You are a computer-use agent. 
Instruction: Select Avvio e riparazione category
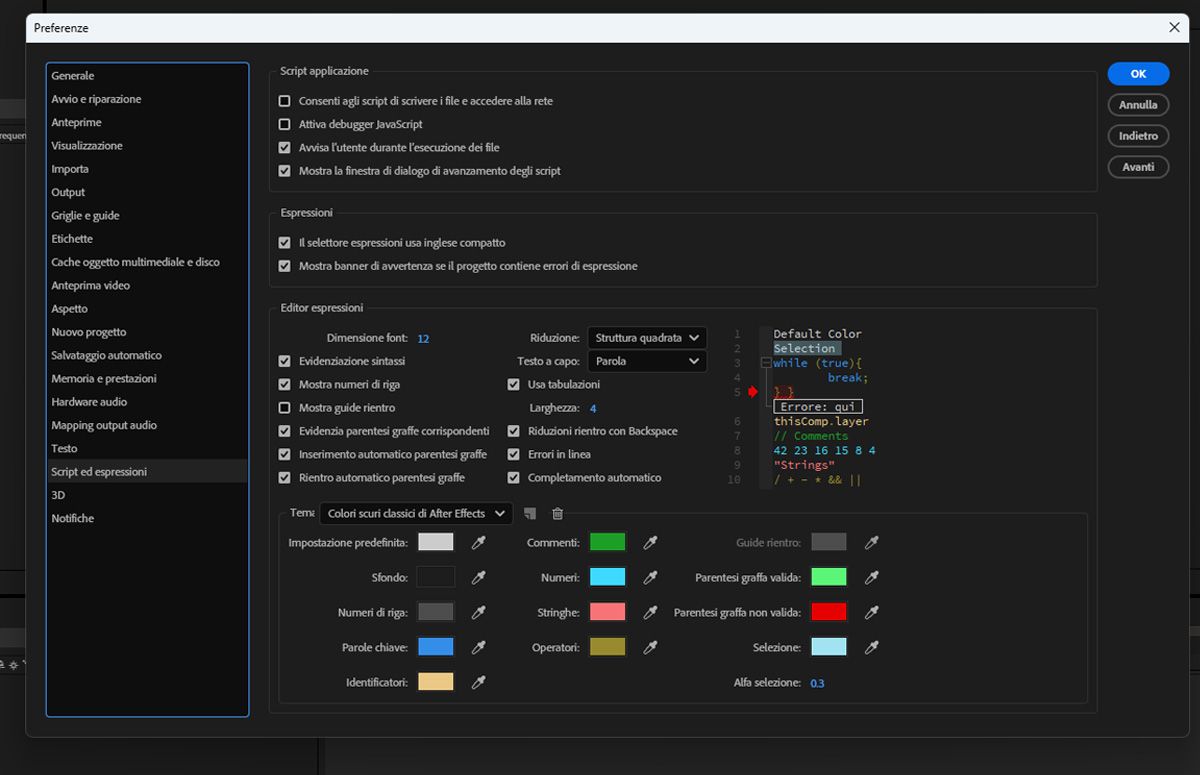coord(148,99)
